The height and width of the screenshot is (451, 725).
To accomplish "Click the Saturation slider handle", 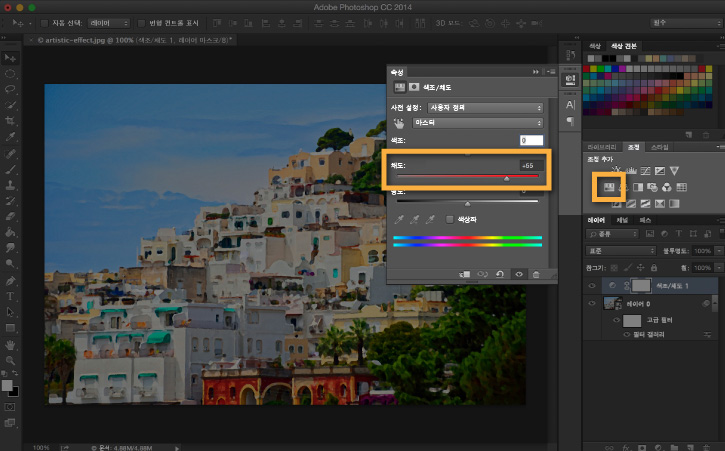I will 507,179.
